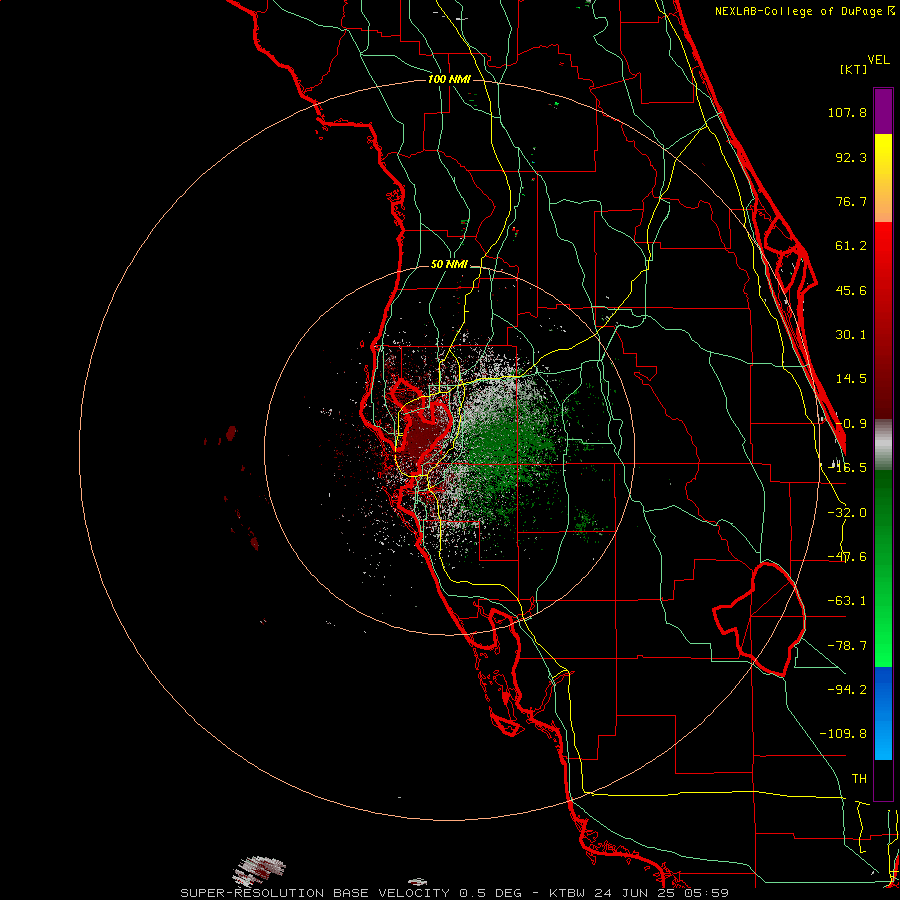Click the 100 NMI range ring label

point(449,79)
